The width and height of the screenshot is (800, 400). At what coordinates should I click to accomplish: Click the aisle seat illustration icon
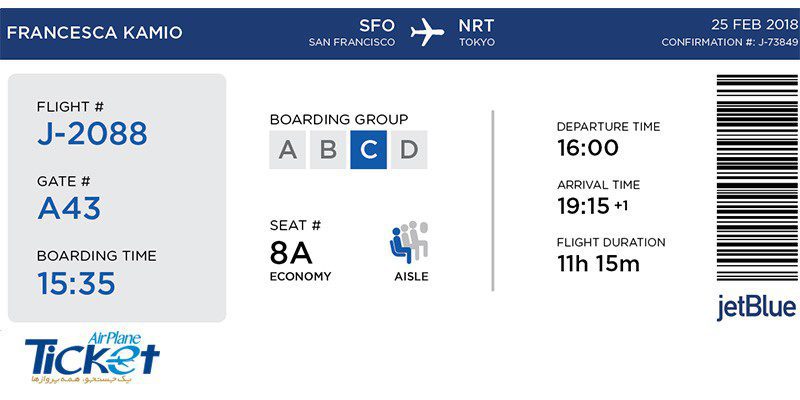pyautogui.click(x=409, y=242)
